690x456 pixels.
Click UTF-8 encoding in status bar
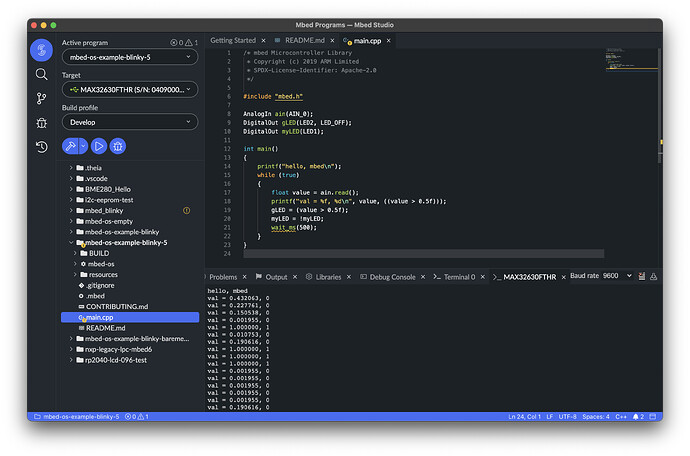coord(565,416)
